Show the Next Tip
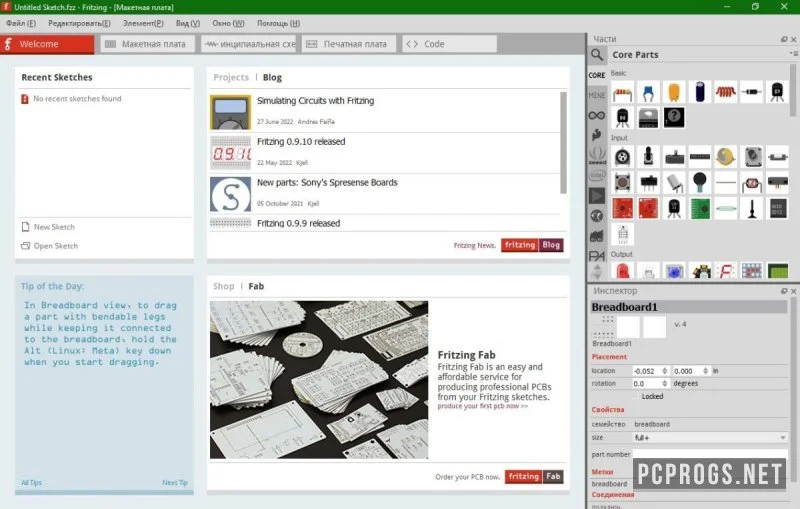 tap(175, 482)
